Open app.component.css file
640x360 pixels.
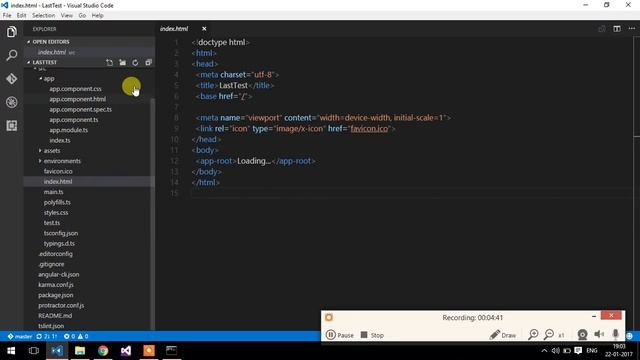coord(75,89)
